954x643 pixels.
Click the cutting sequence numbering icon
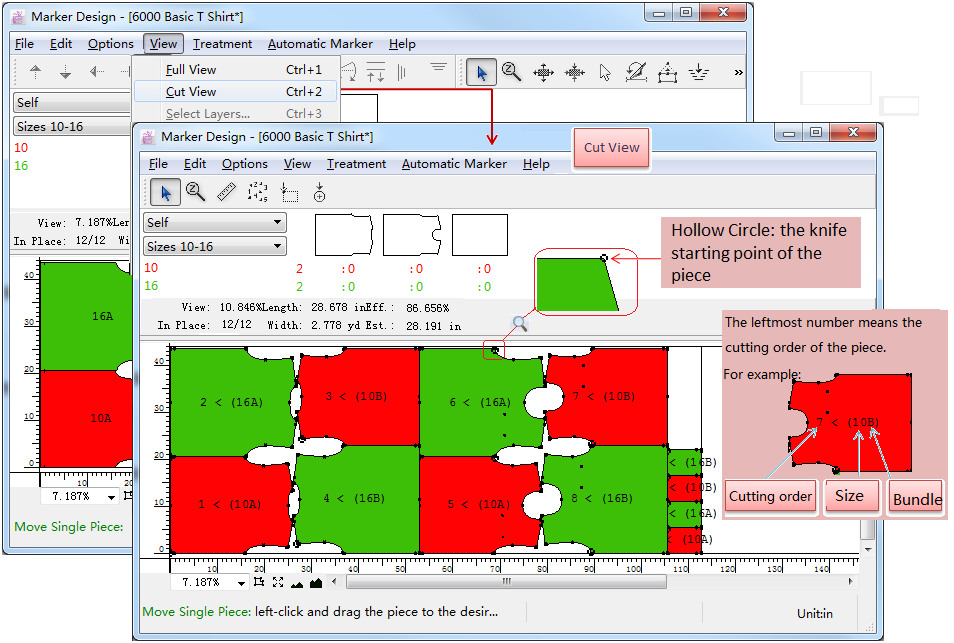[257, 192]
